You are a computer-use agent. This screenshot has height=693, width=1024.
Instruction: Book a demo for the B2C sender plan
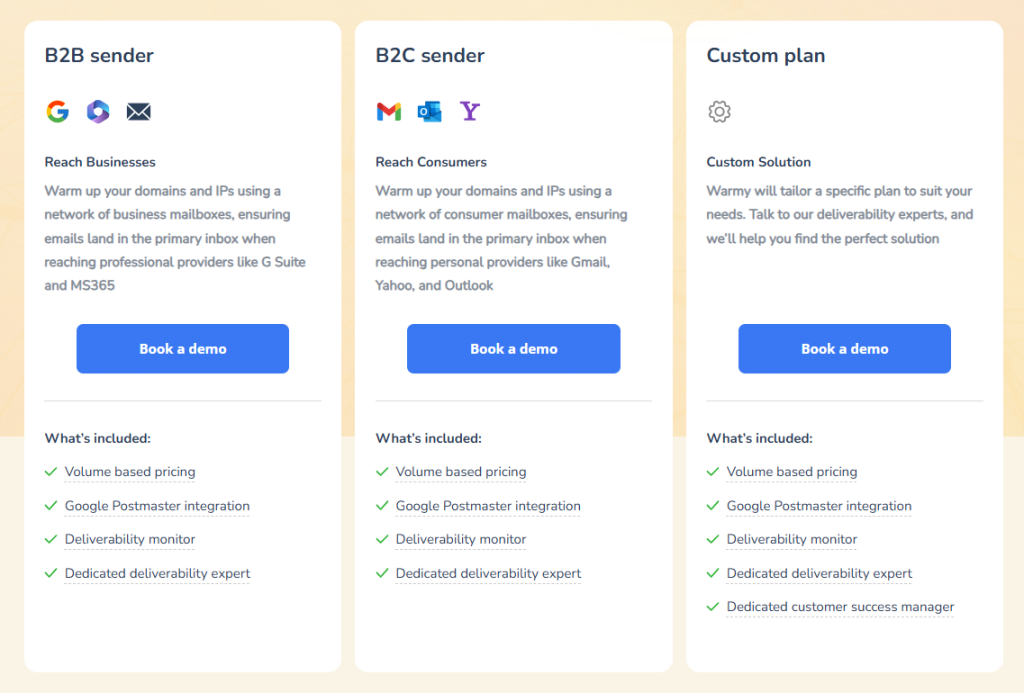point(513,348)
